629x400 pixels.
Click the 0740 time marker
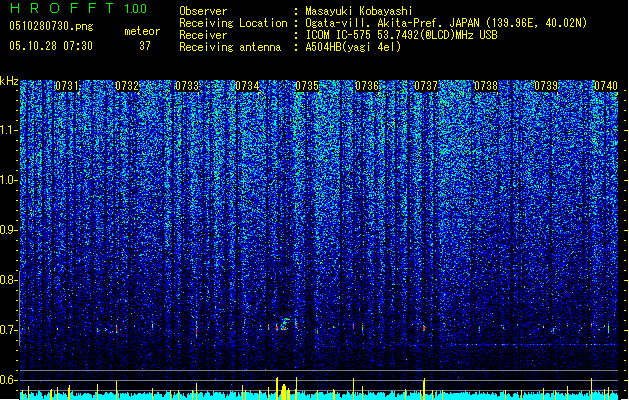pos(606,86)
